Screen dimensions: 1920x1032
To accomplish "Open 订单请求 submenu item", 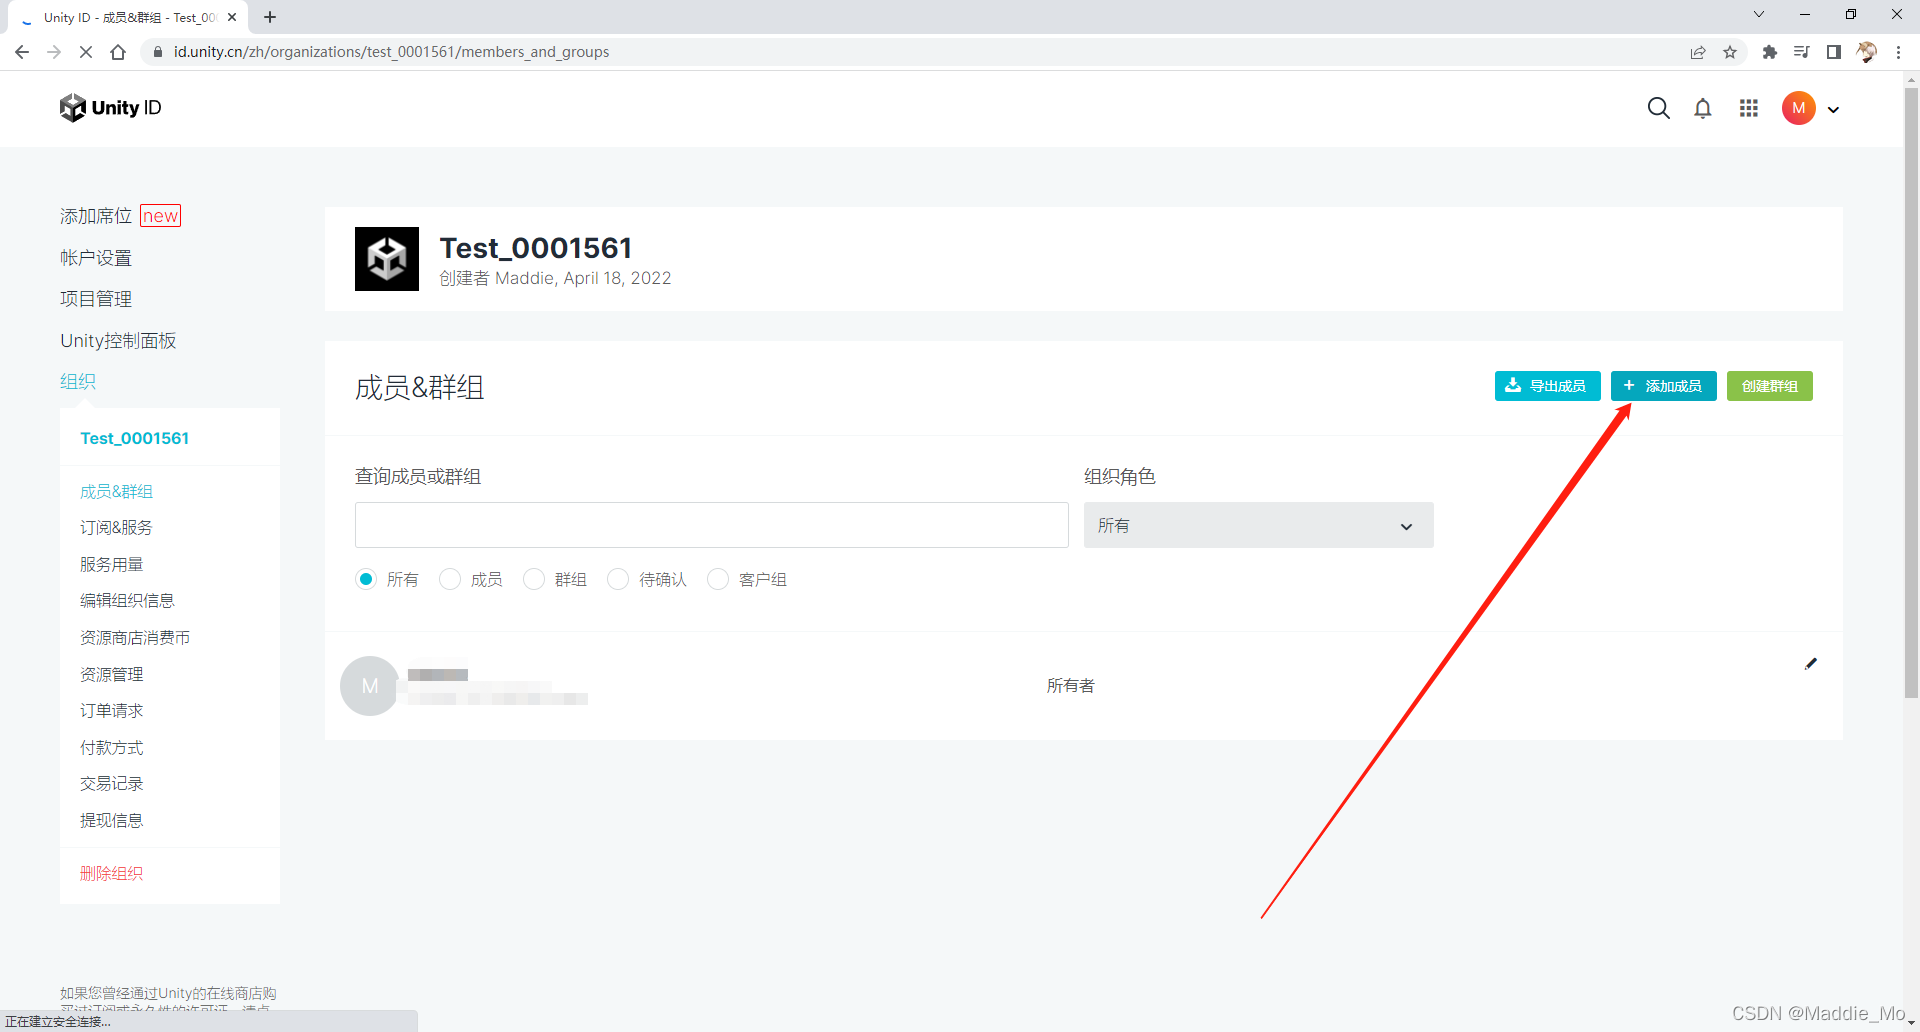I will click(x=111, y=710).
